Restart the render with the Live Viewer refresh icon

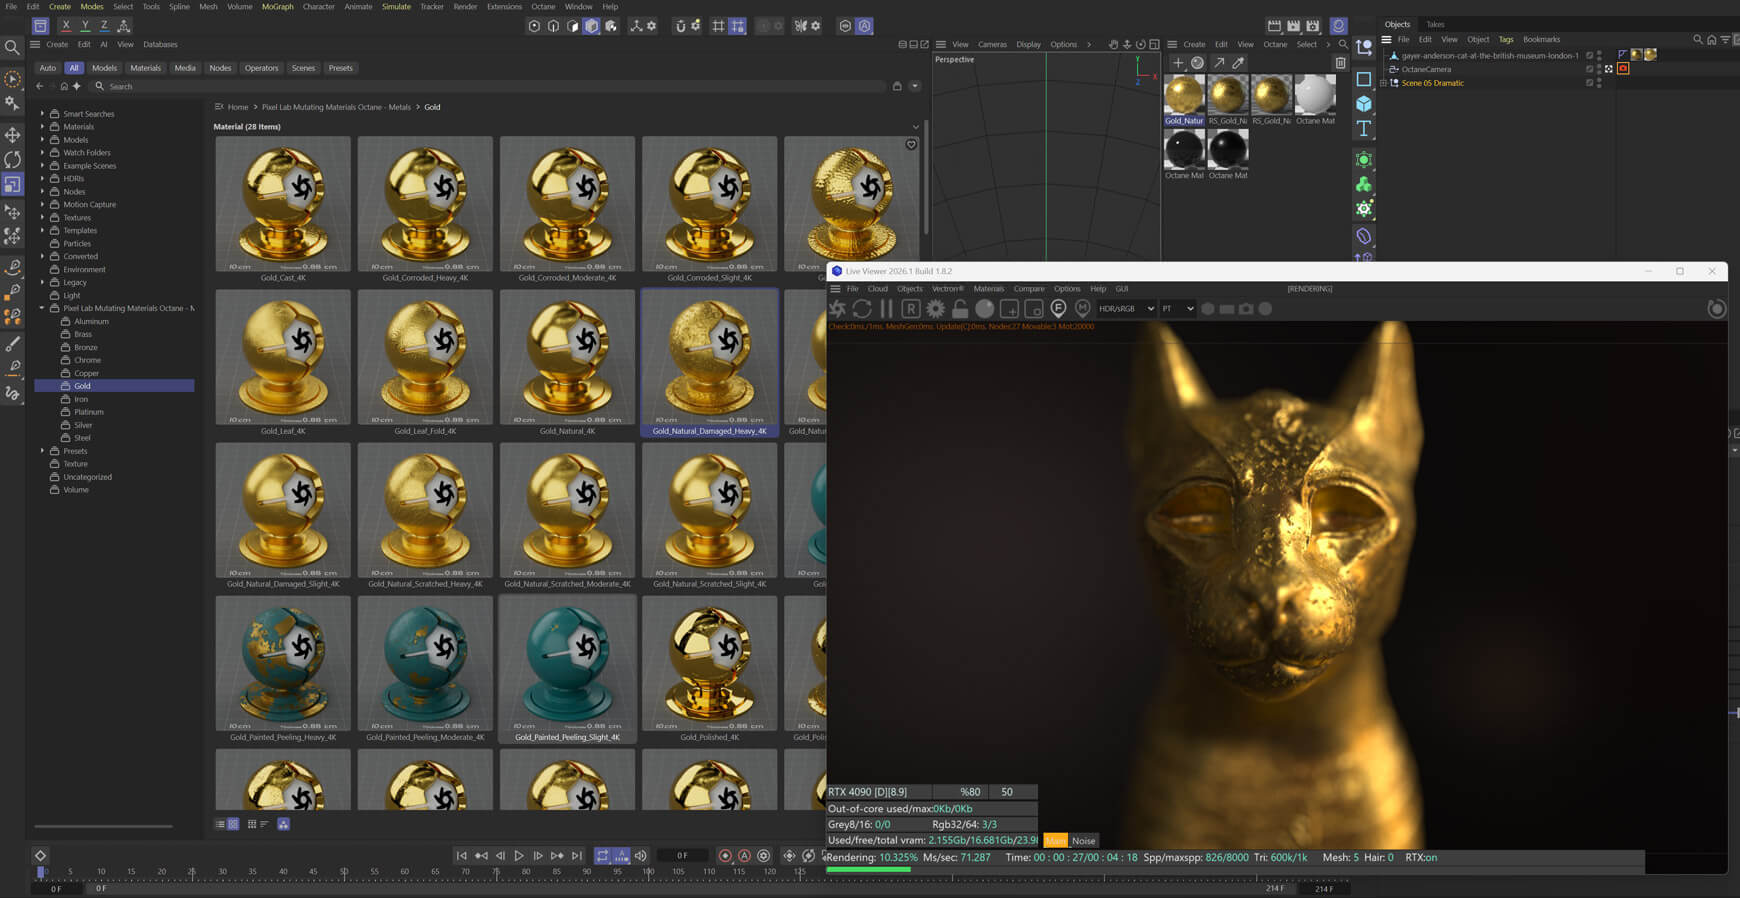pyautogui.click(x=862, y=309)
